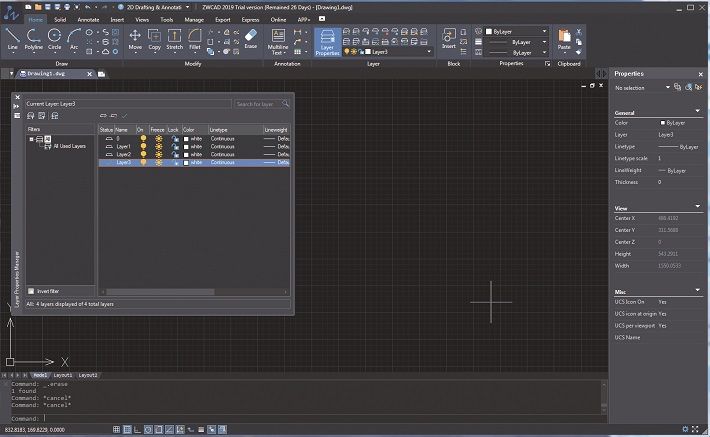Click the Cut scissors icon in Clipboard
Screen dimensions: 710x437
pyautogui.click(x=579, y=32)
